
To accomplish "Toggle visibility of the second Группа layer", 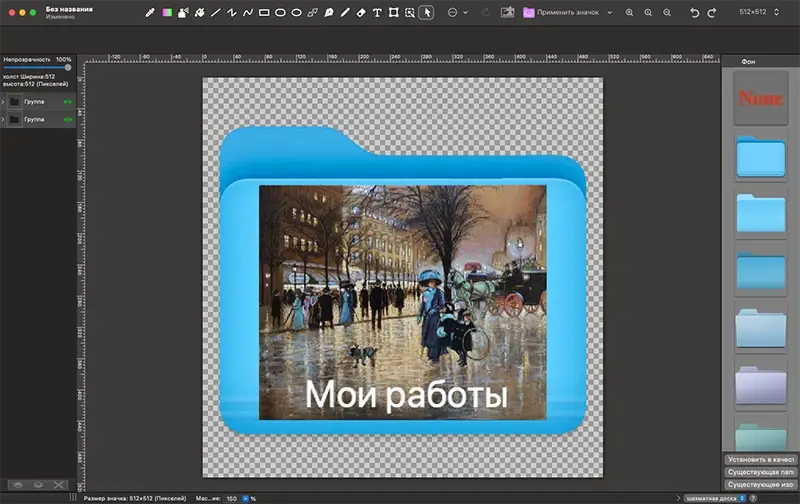I will [x=67, y=120].
